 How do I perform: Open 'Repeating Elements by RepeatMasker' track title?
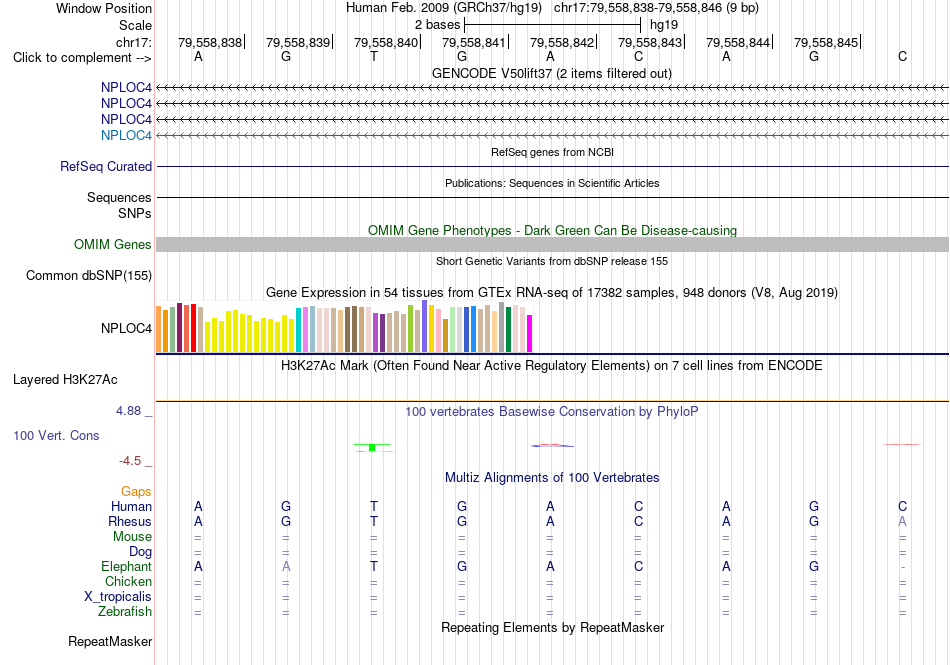(552, 627)
